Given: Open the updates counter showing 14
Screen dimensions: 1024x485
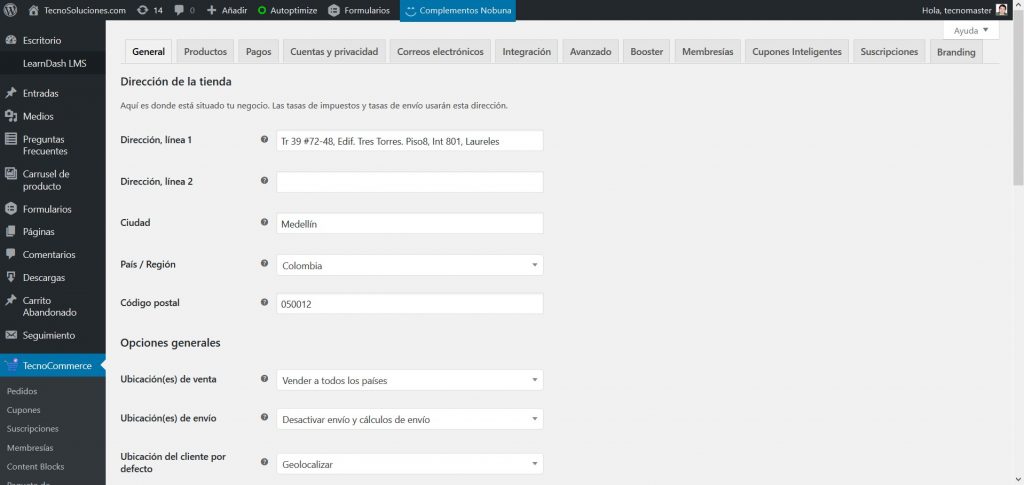Looking at the screenshot, I should pyautogui.click(x=150, y=10).
